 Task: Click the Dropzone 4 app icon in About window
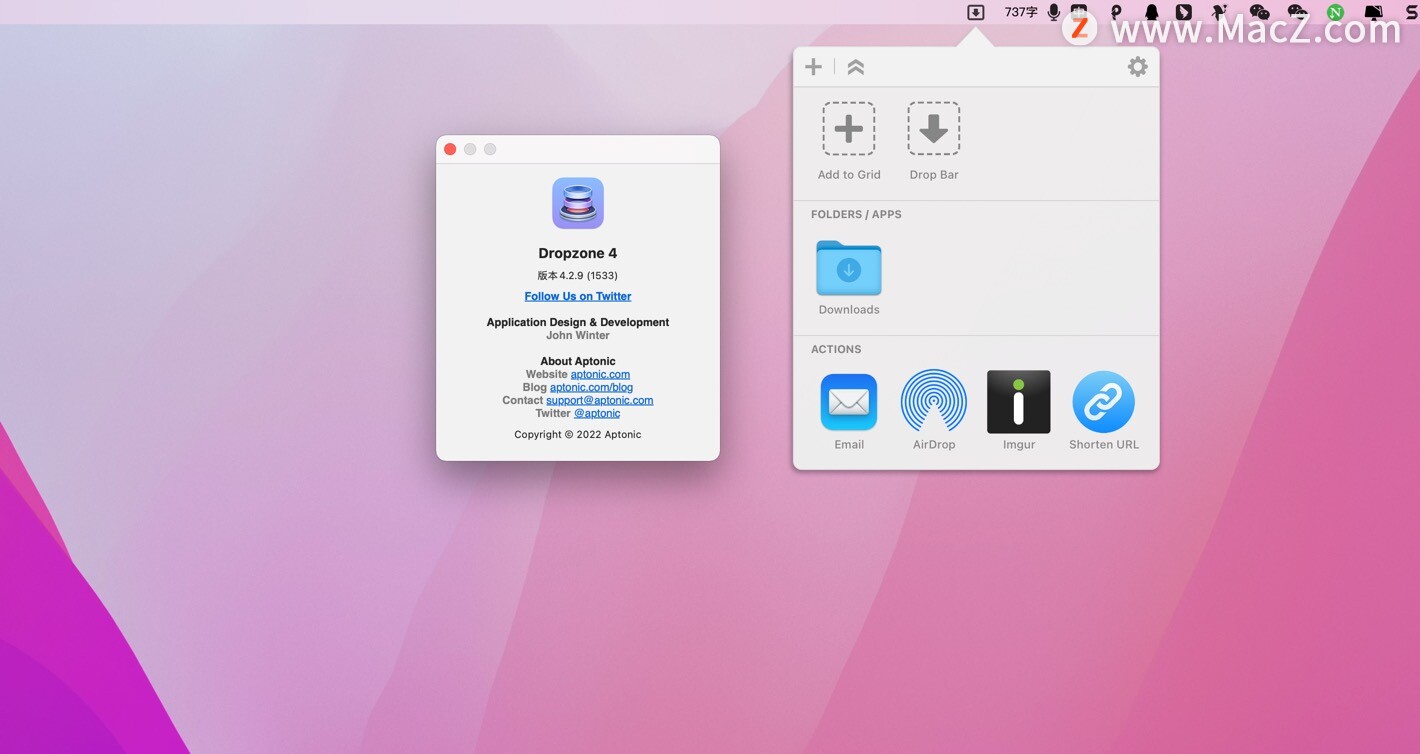tap(578, 203)
